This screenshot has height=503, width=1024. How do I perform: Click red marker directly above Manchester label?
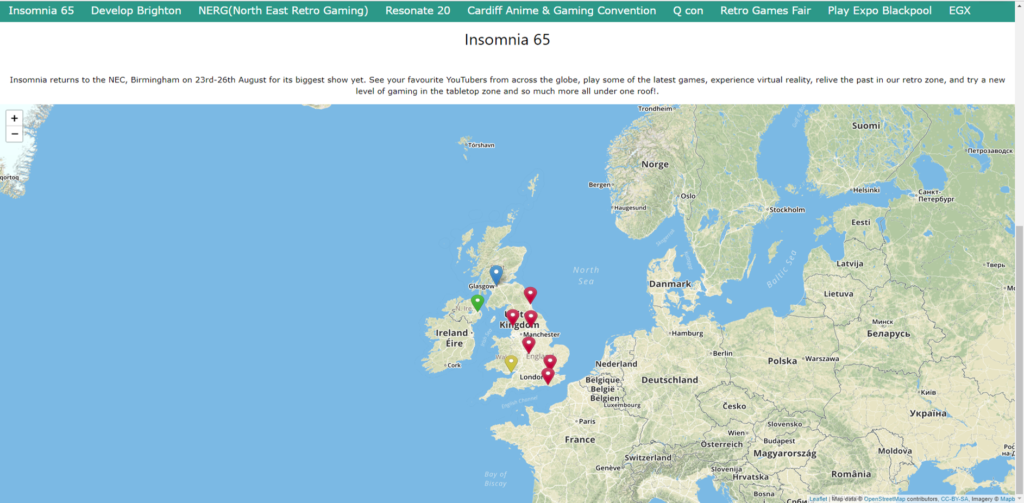click(532, 319)
